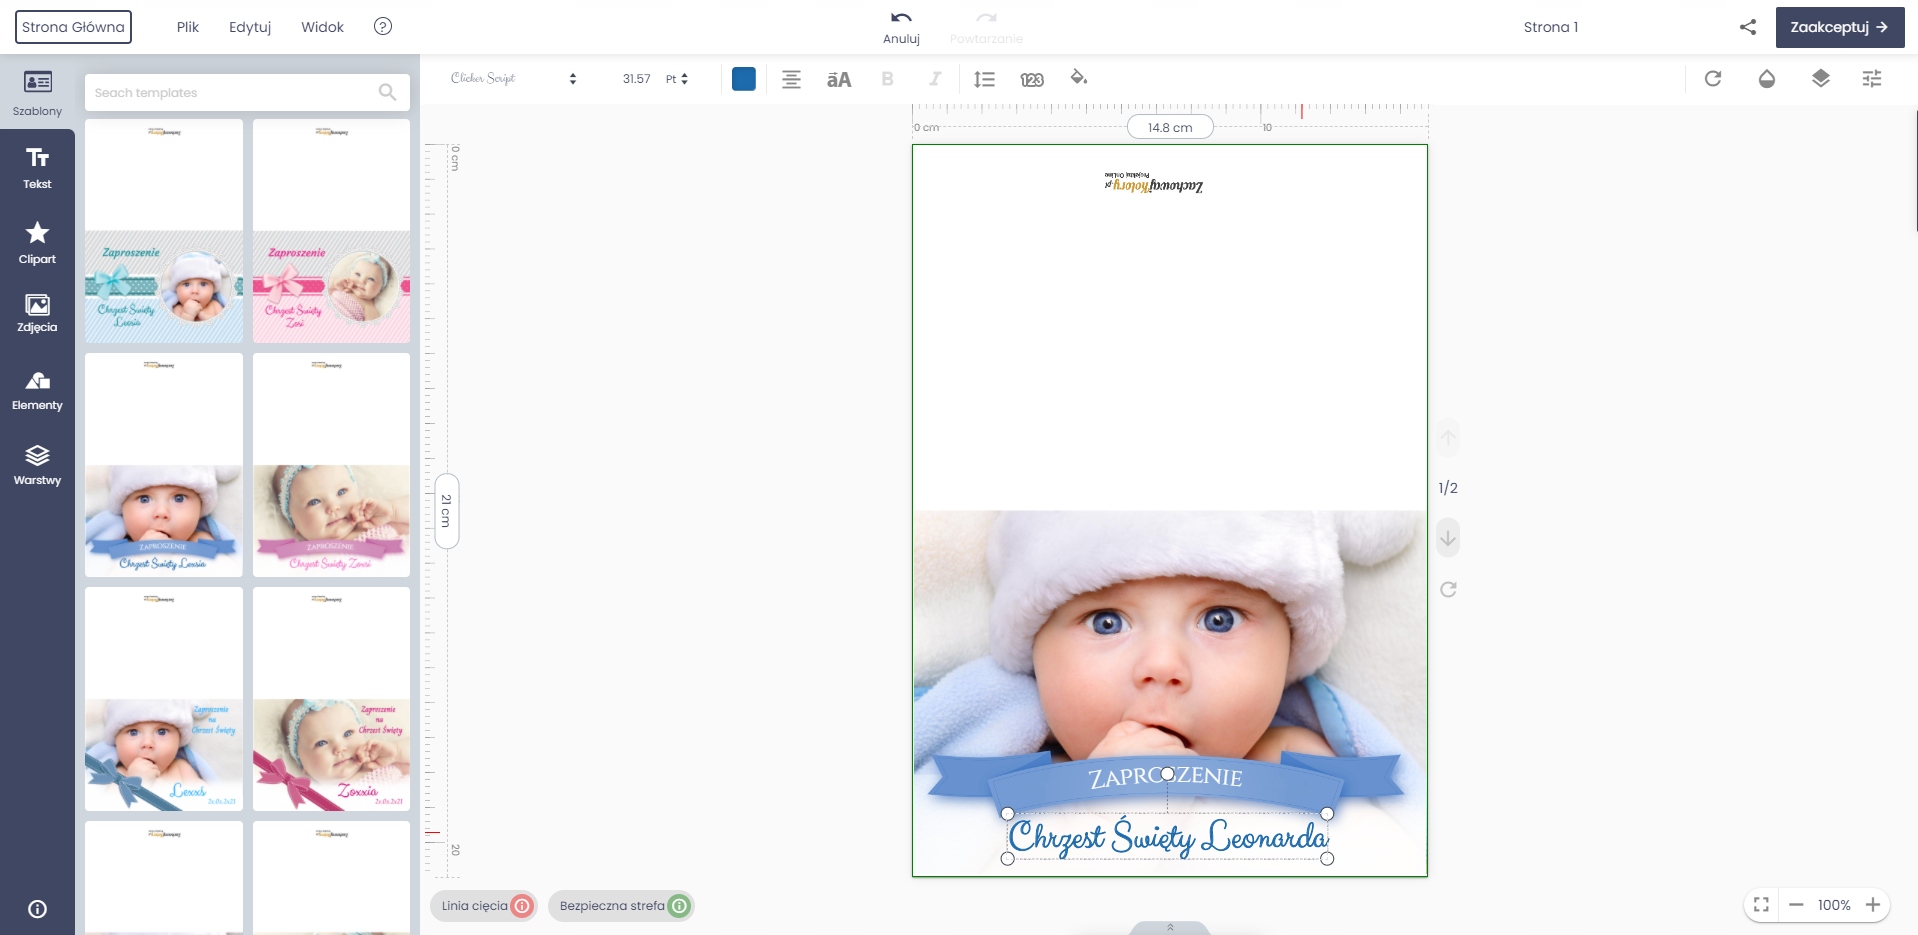Toggle fullscreen view mode
Viewport: 1918px width, 935px height.
(x=1761, y=905)
